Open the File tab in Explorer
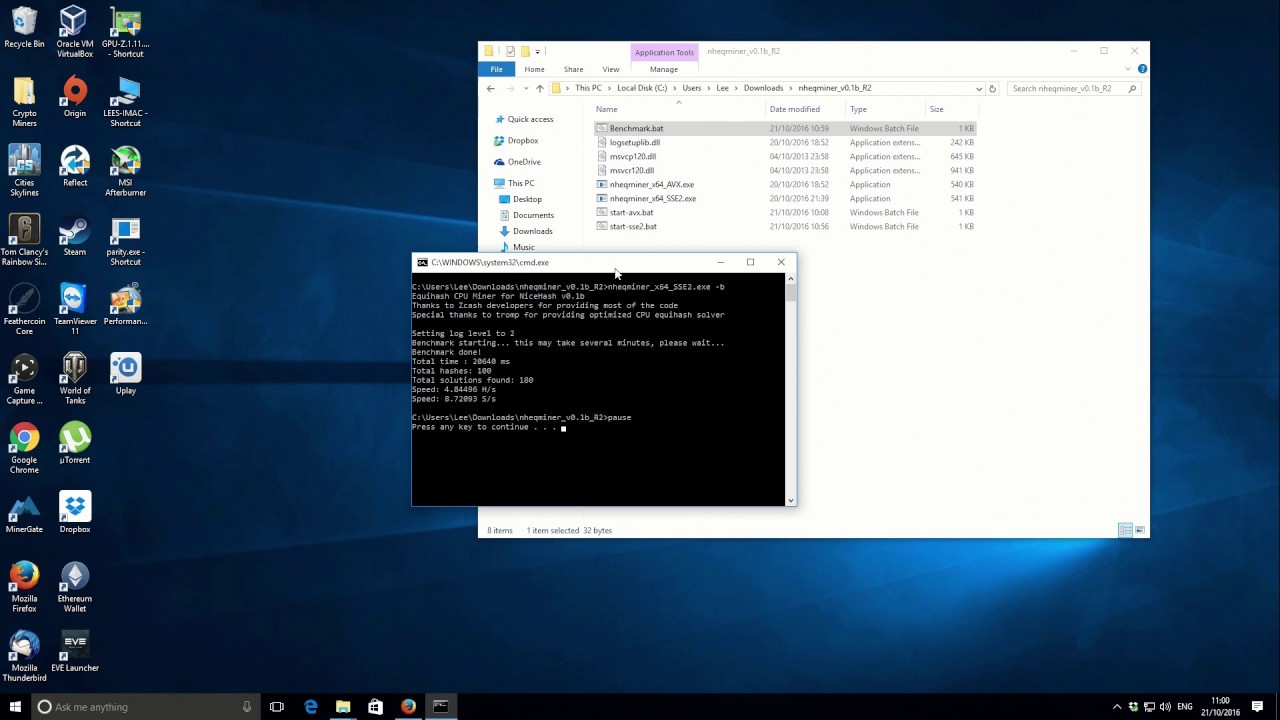The image size is (1280, 720). point(496,69)
